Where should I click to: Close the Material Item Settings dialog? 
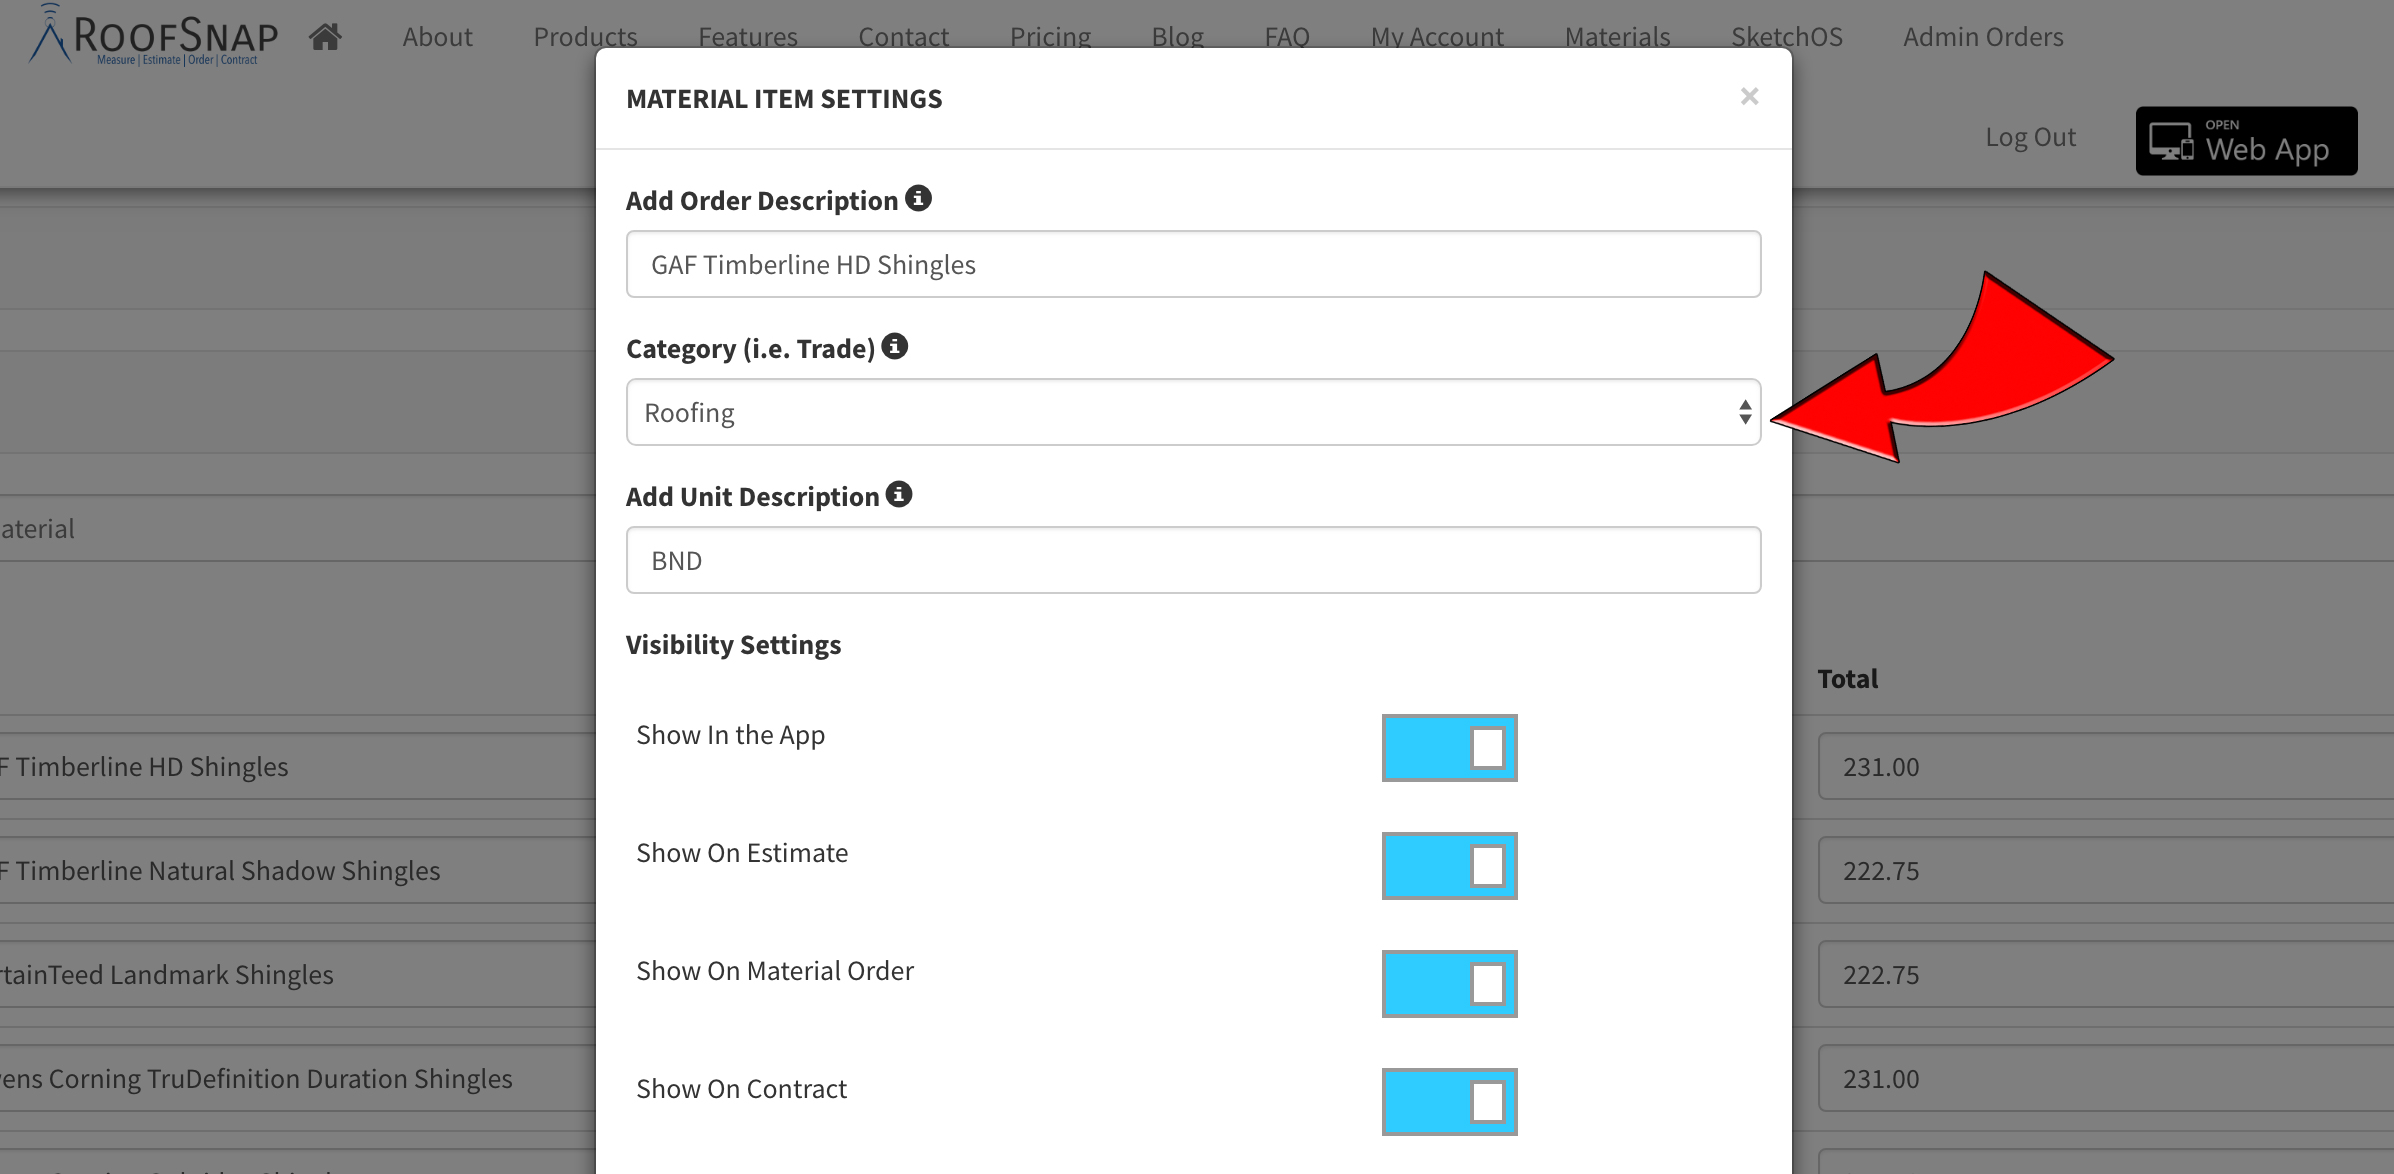coord(1749,97)
